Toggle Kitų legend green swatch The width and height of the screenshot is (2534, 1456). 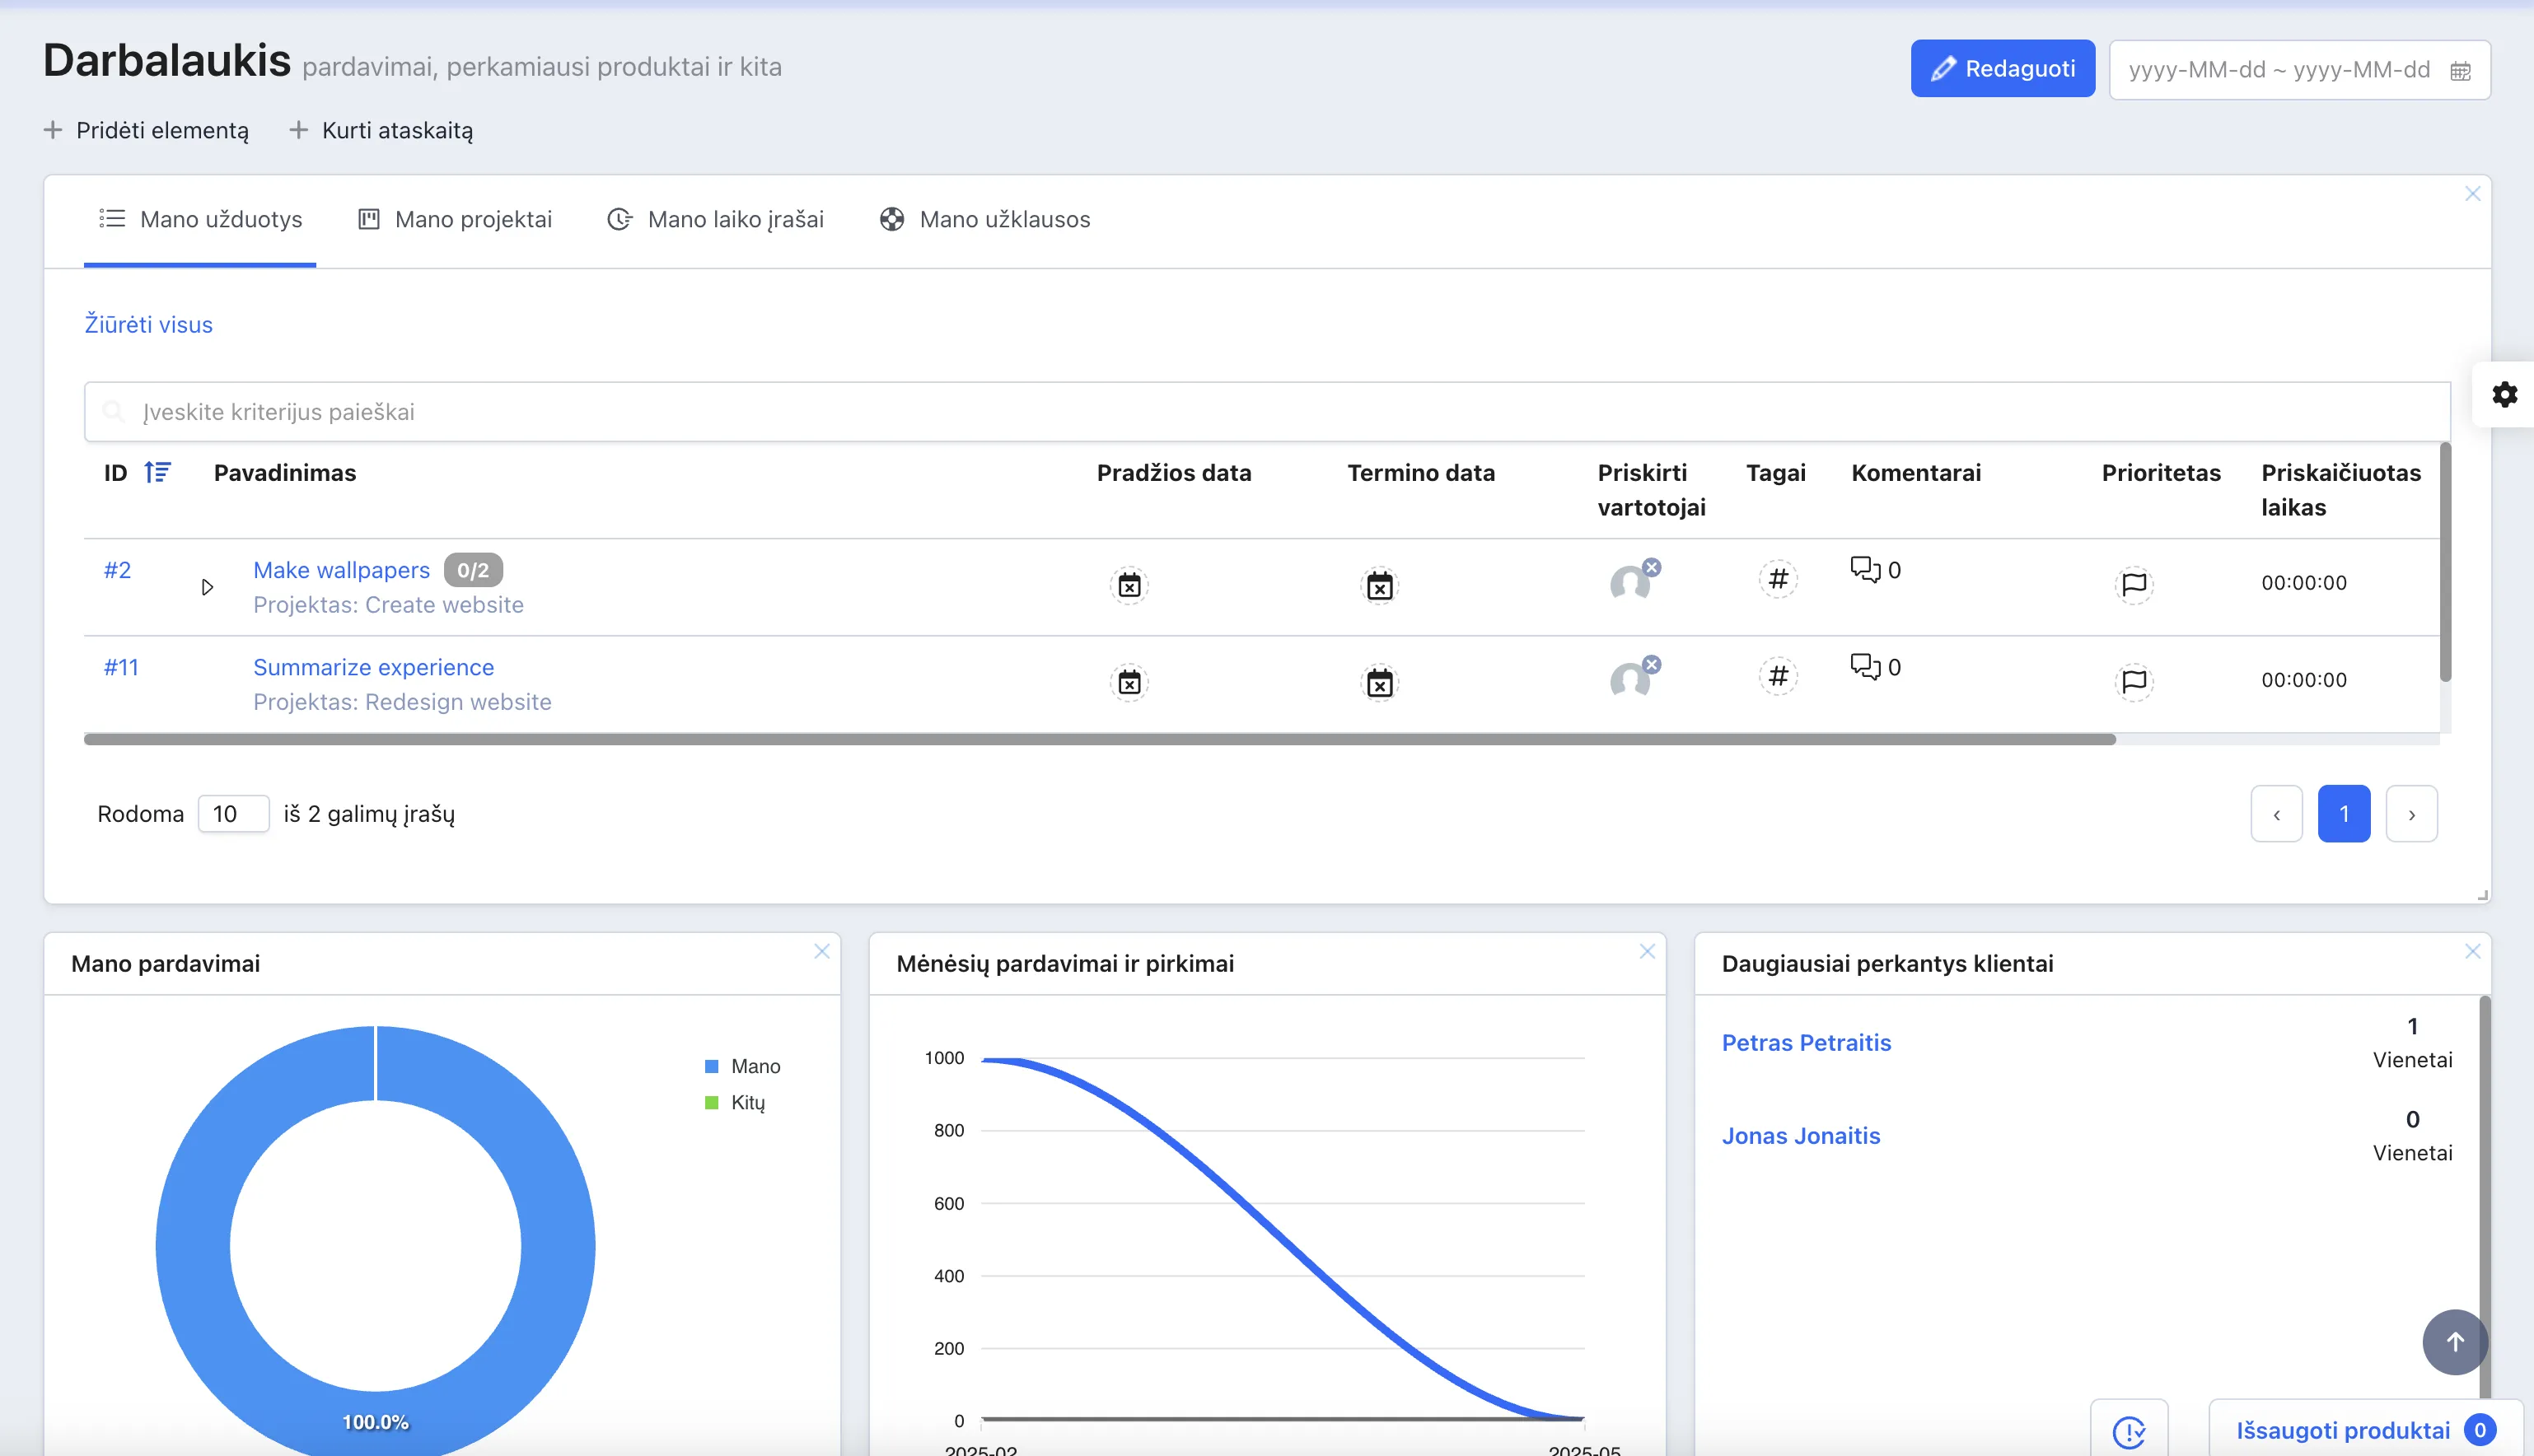pyautogui.click(x=711, y=1102)
